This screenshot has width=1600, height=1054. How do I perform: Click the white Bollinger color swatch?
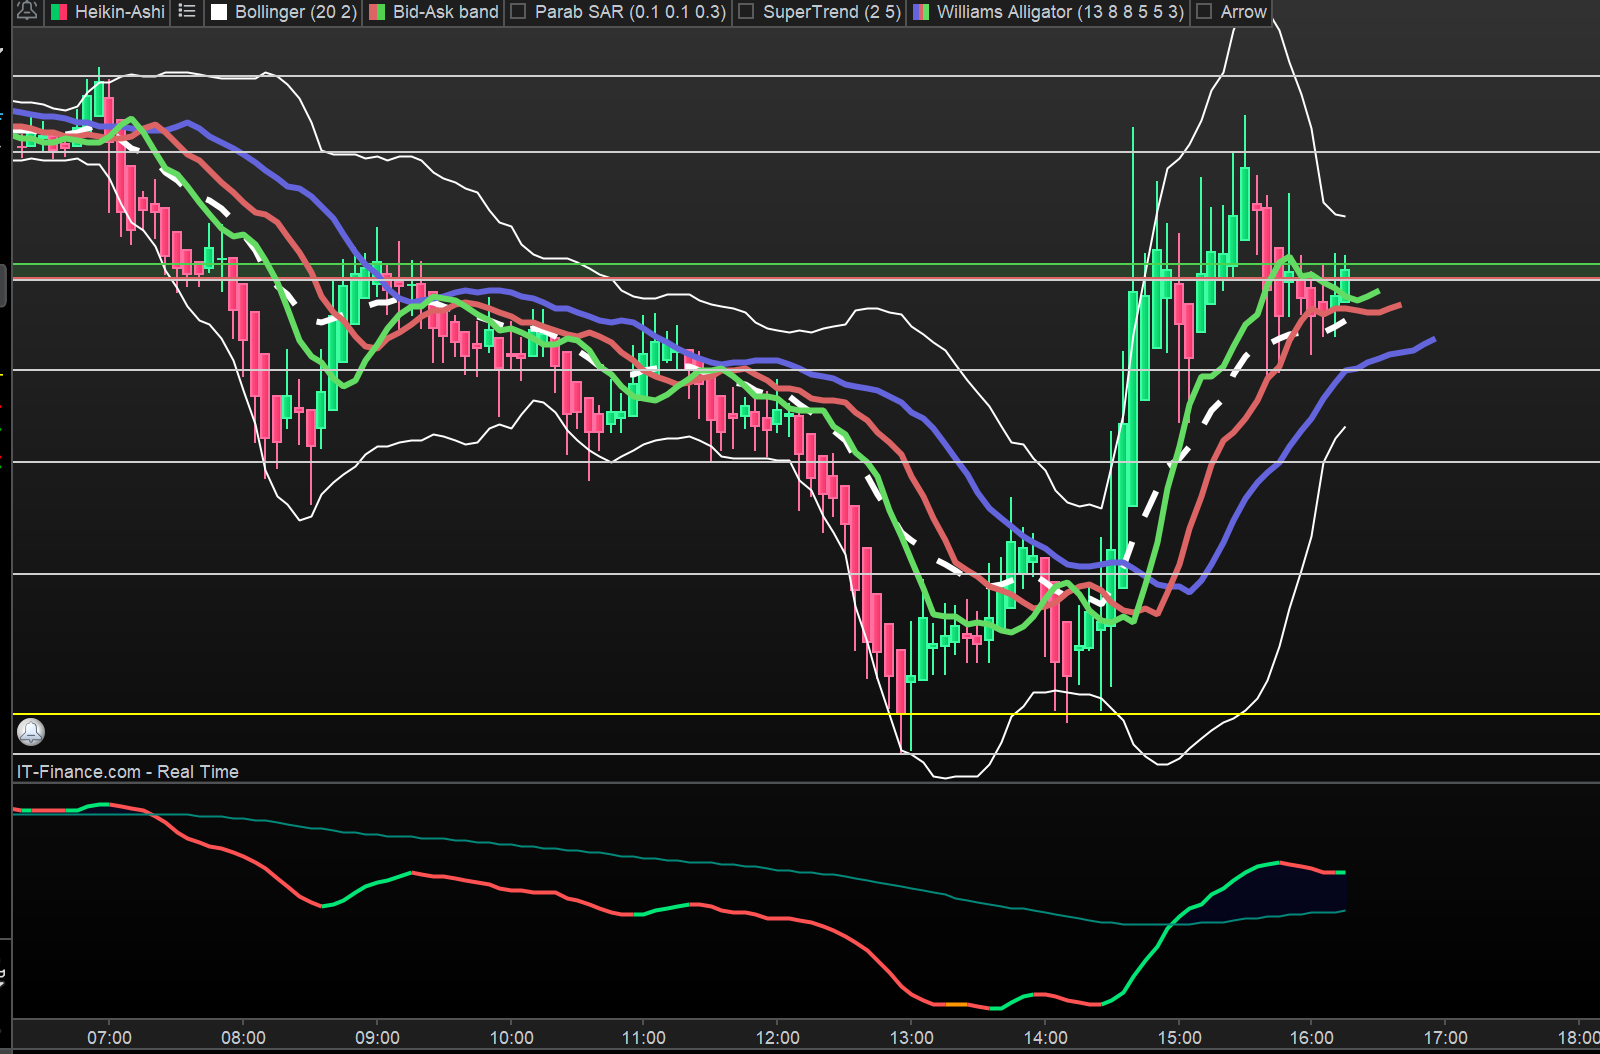[219, 12]
